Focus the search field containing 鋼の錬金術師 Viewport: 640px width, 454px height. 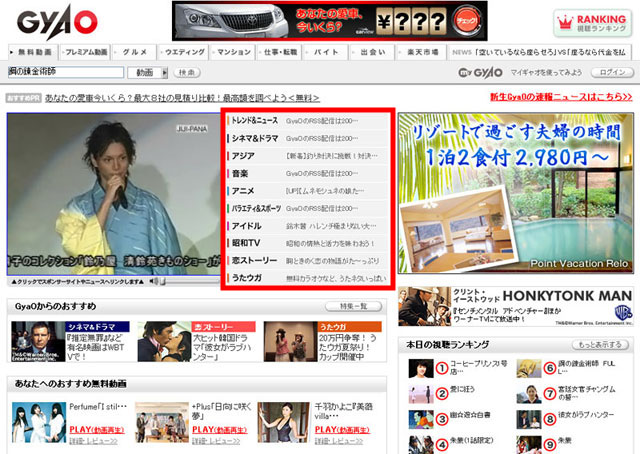point(65,72)
